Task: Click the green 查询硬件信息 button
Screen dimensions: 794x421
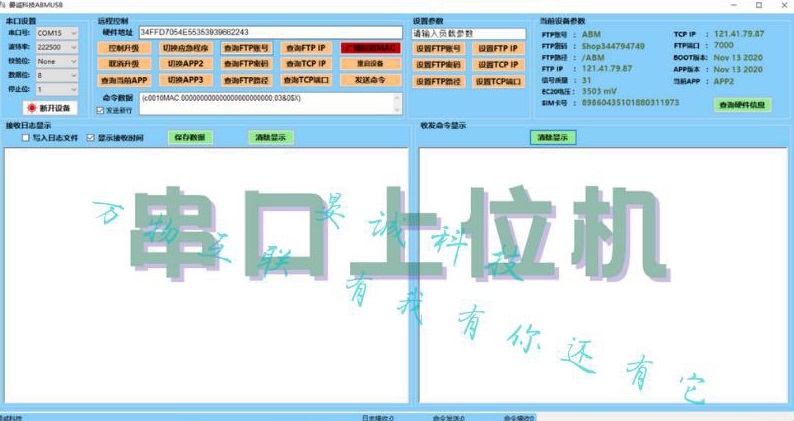Action: coord(742,105)
